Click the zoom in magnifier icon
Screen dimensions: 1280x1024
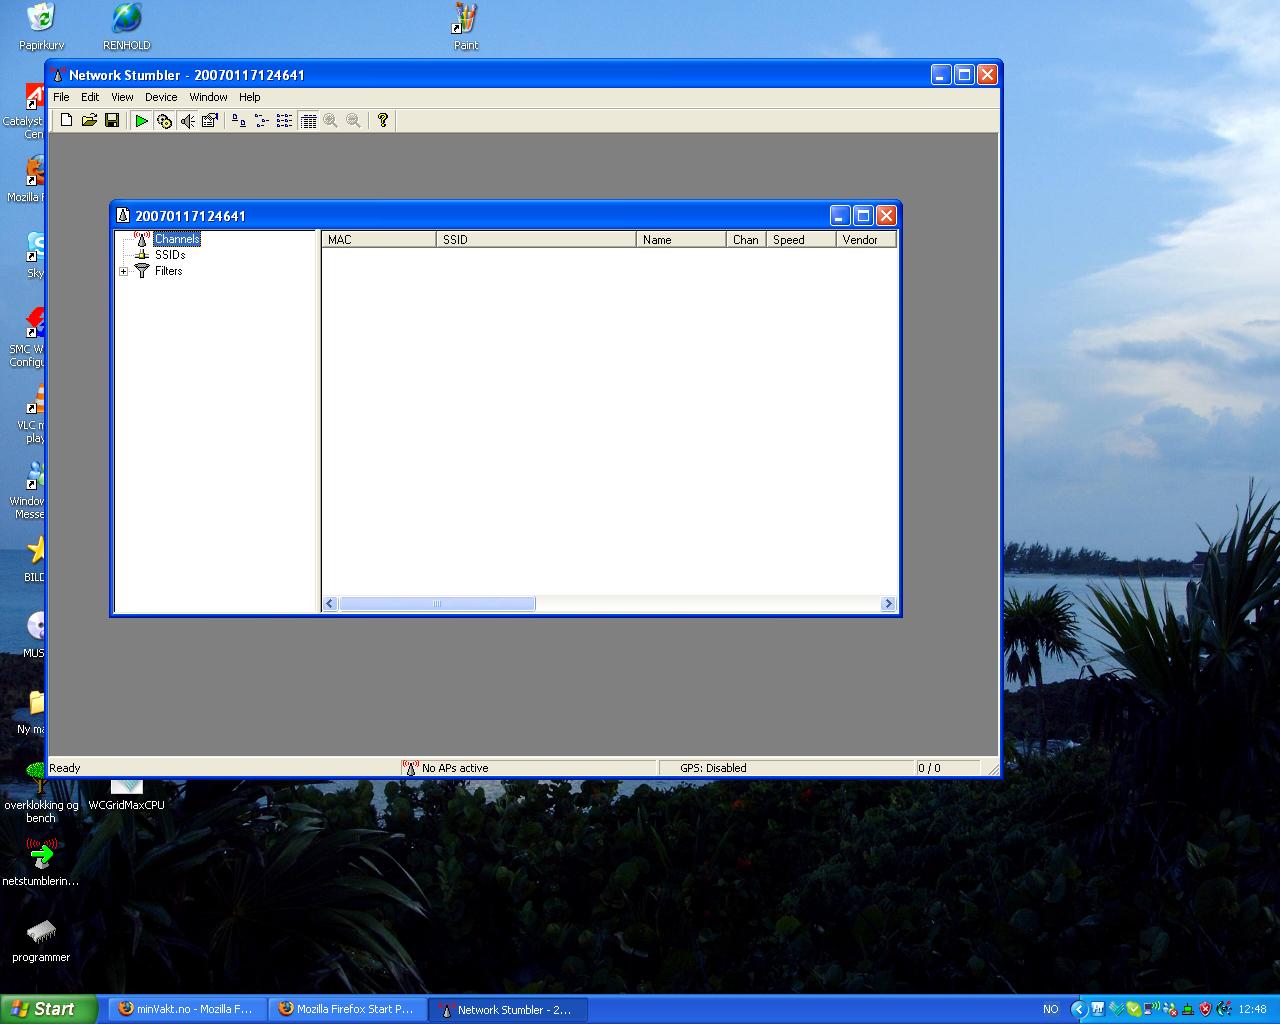tap(330, 120)
